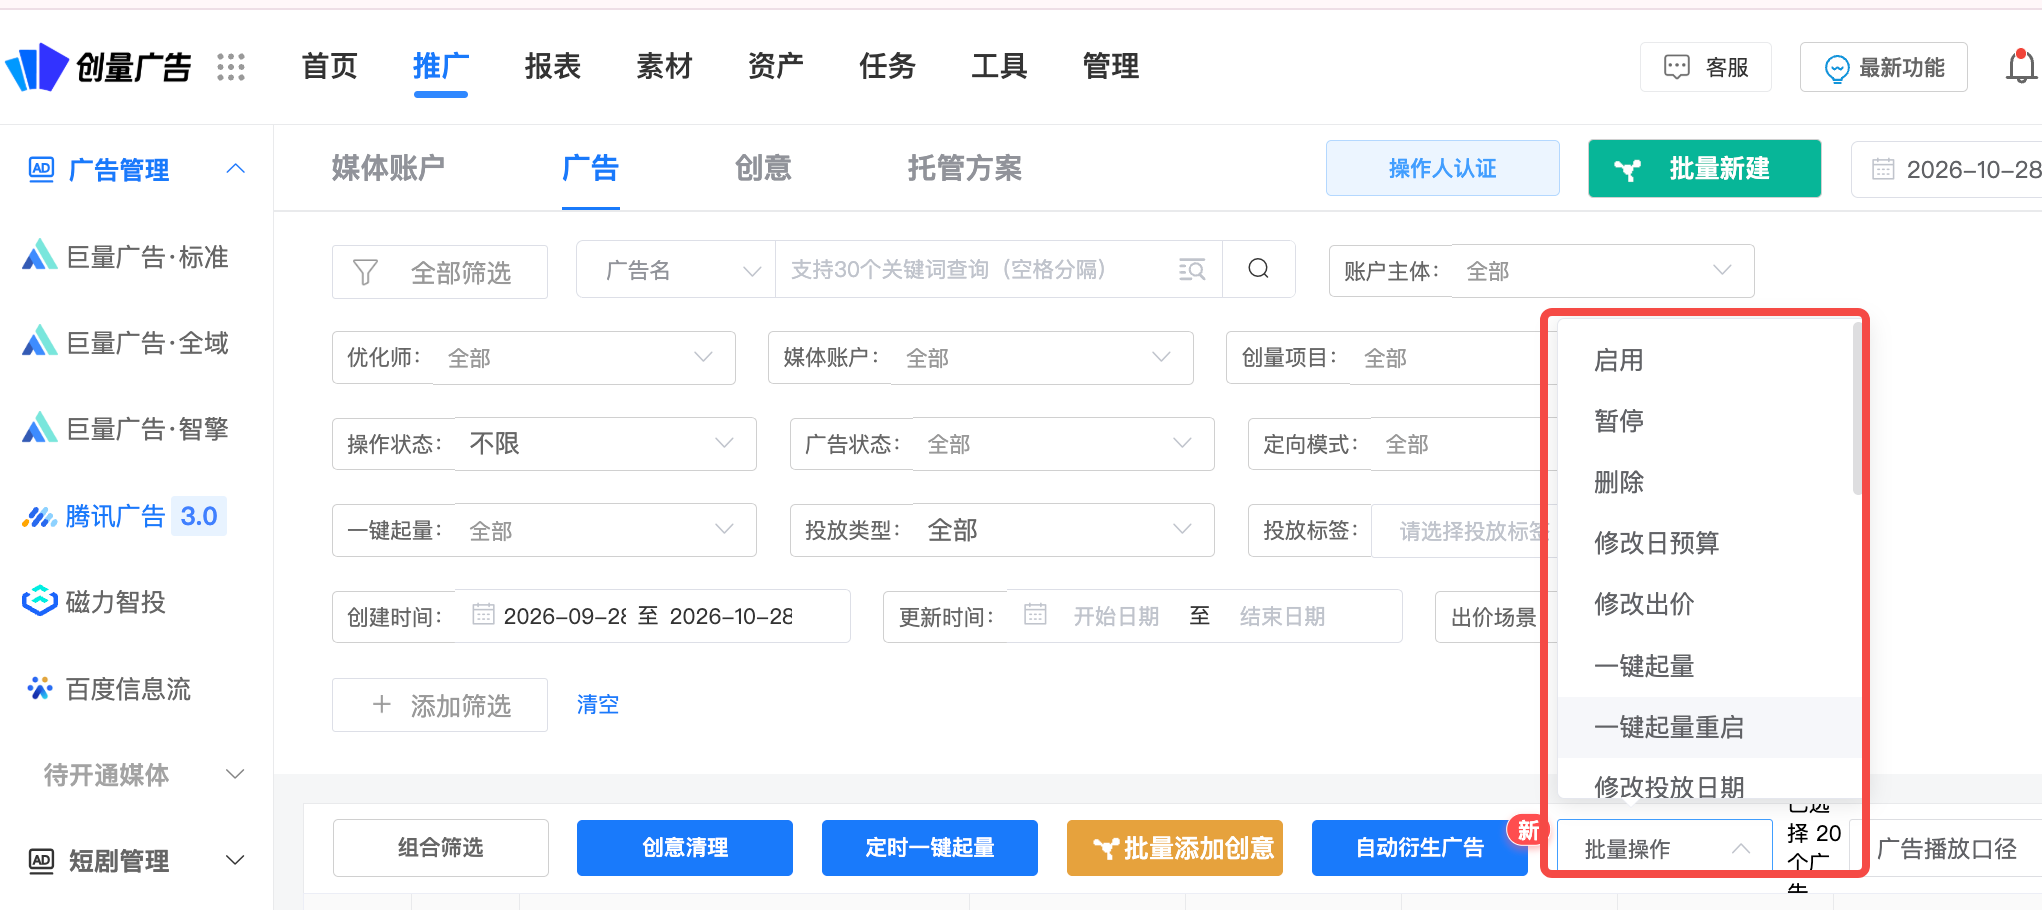Image resolution: width=2042 pixels, height=910 pixels.
Task: Click the 创意清理 button
Action: tap(685, 848)
